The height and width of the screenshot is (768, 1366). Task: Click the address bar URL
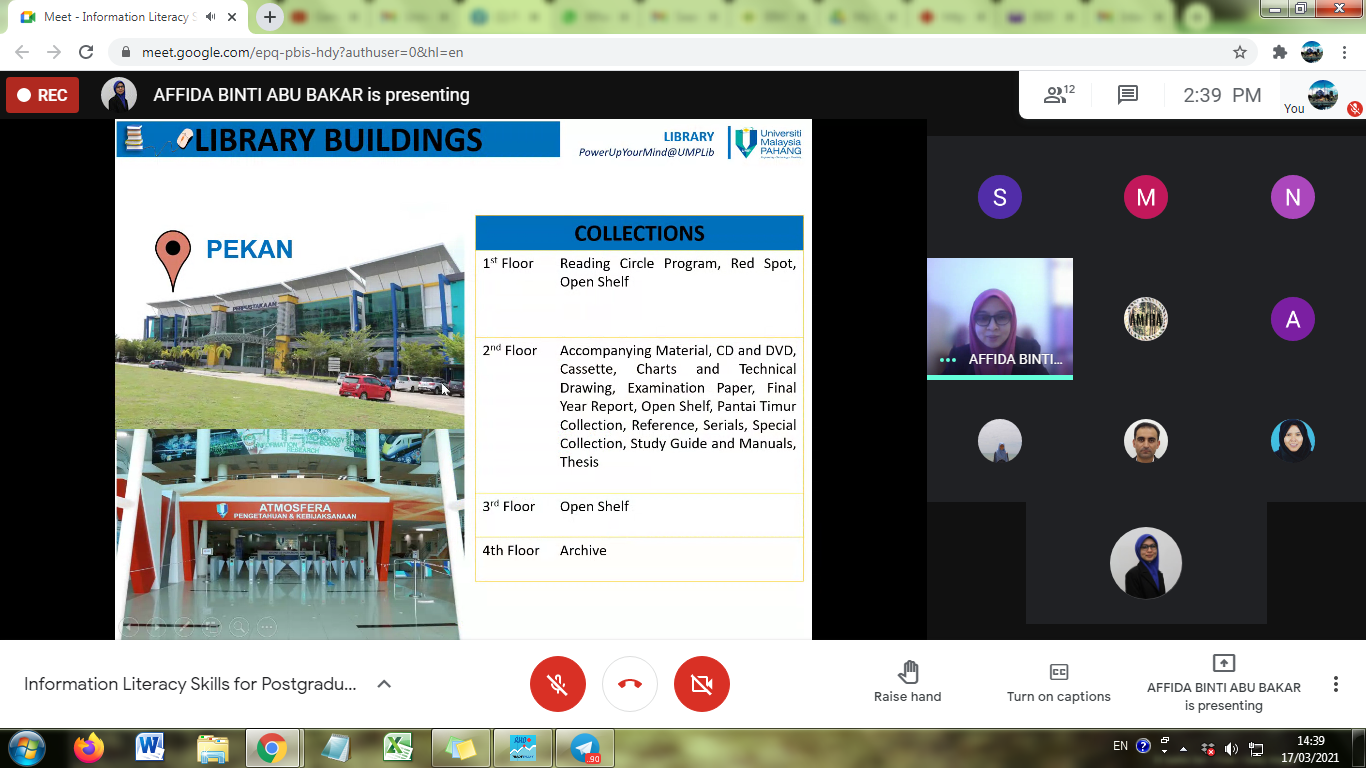pos(302,52)
